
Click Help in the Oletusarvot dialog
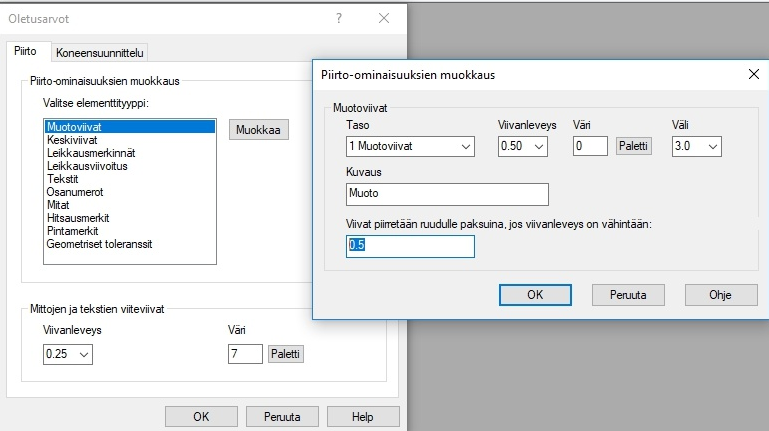(x=362, y=417)
